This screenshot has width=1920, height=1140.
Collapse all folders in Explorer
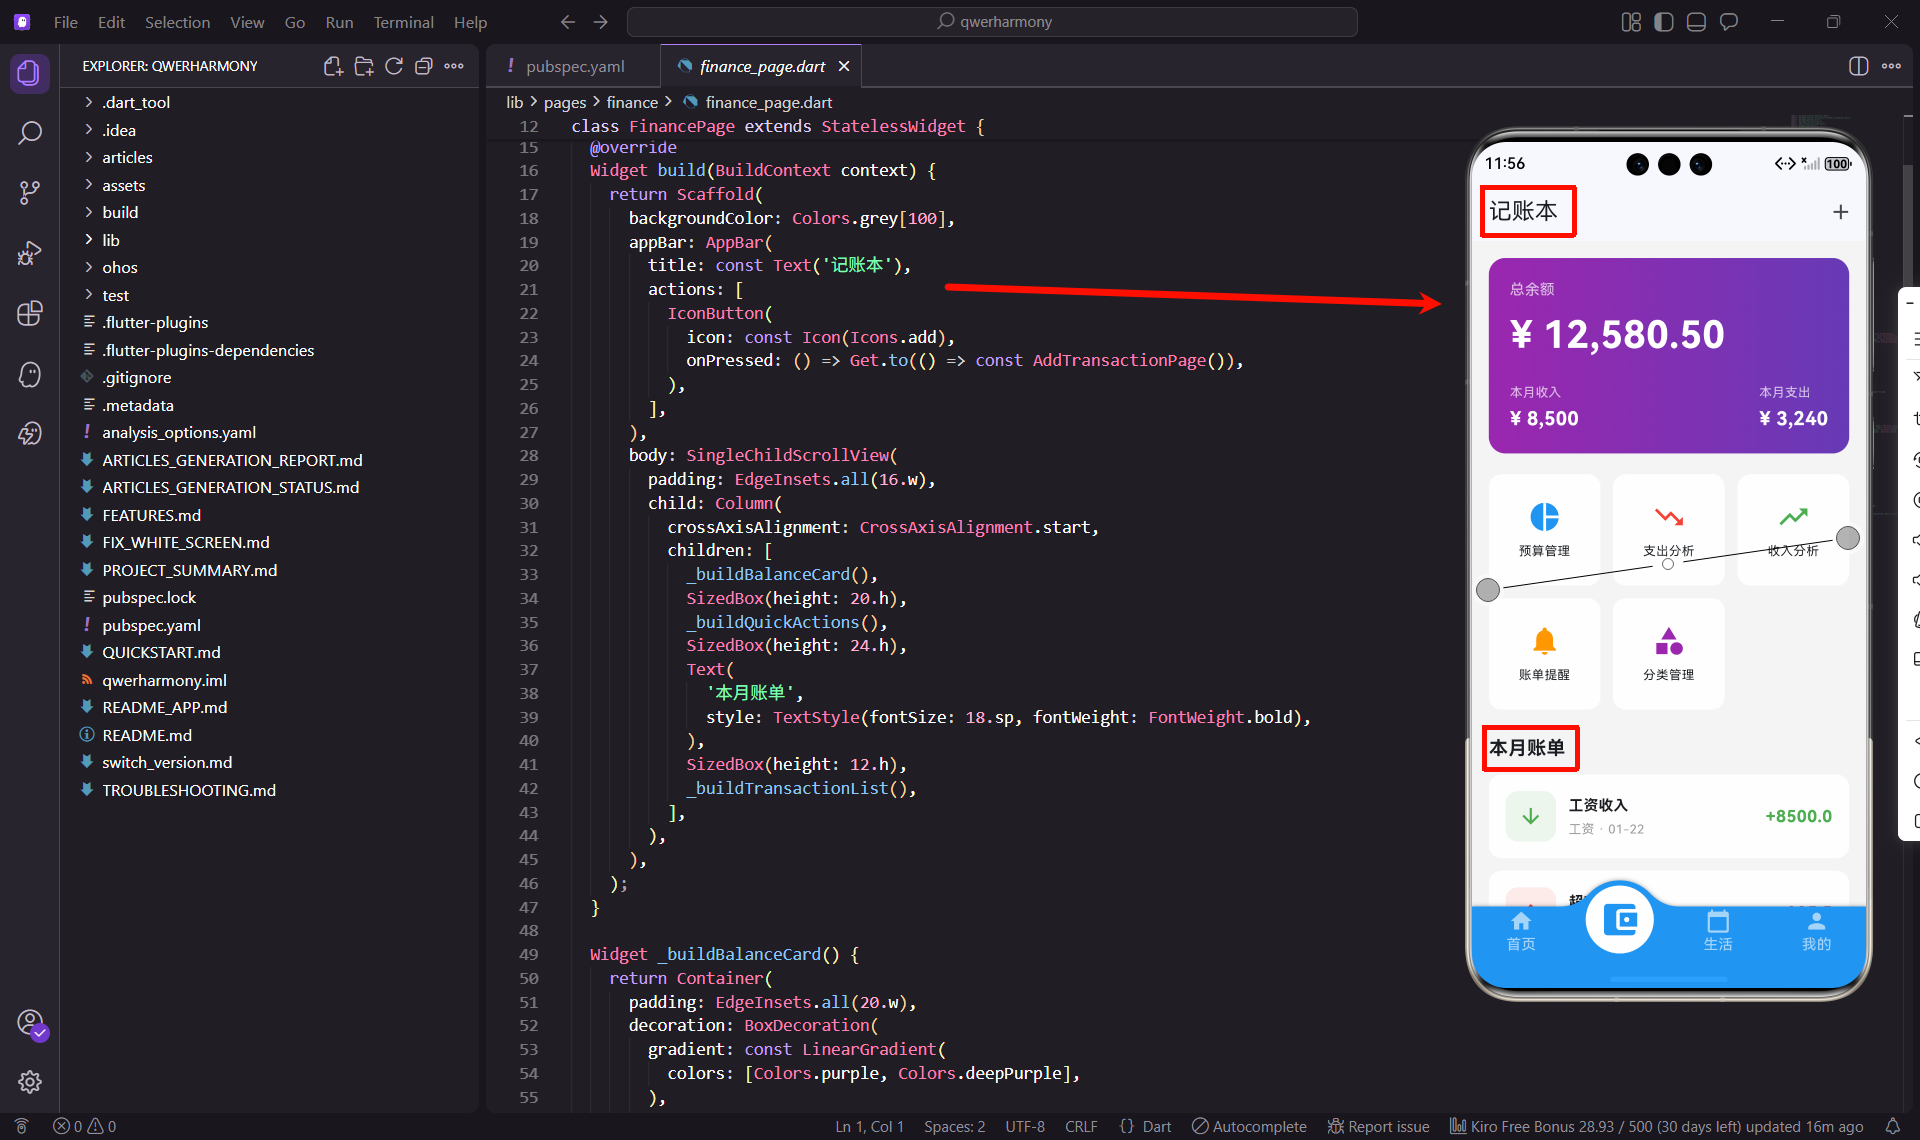coord(424,66)
